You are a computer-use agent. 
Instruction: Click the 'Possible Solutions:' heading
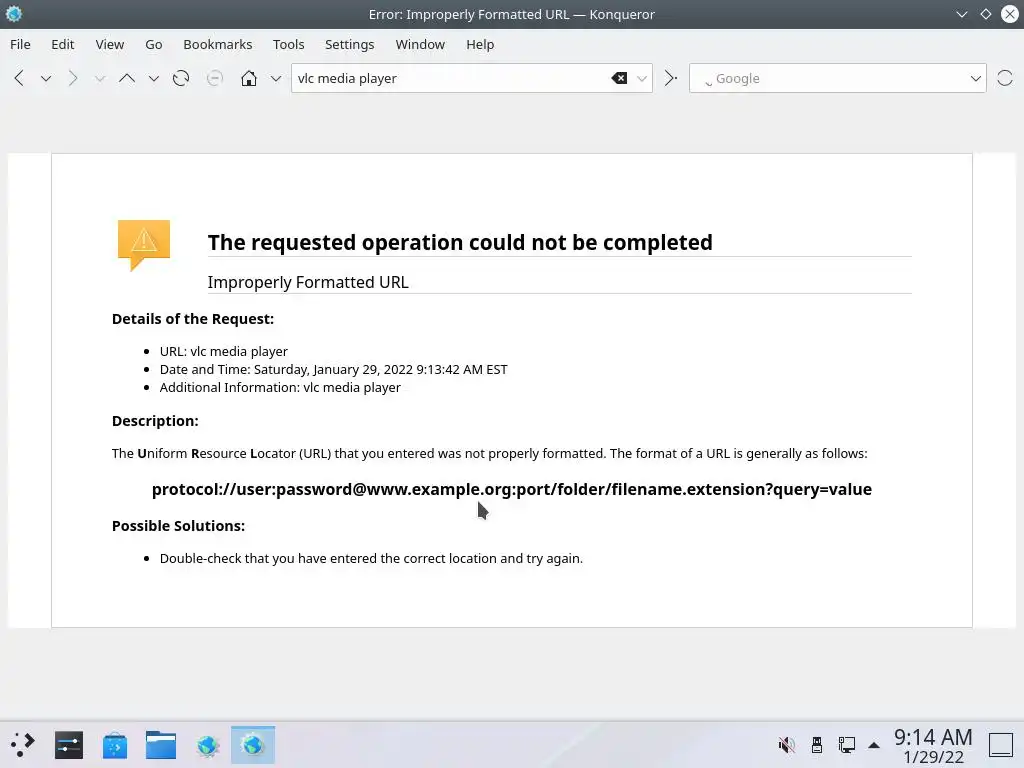pos(178,526)
